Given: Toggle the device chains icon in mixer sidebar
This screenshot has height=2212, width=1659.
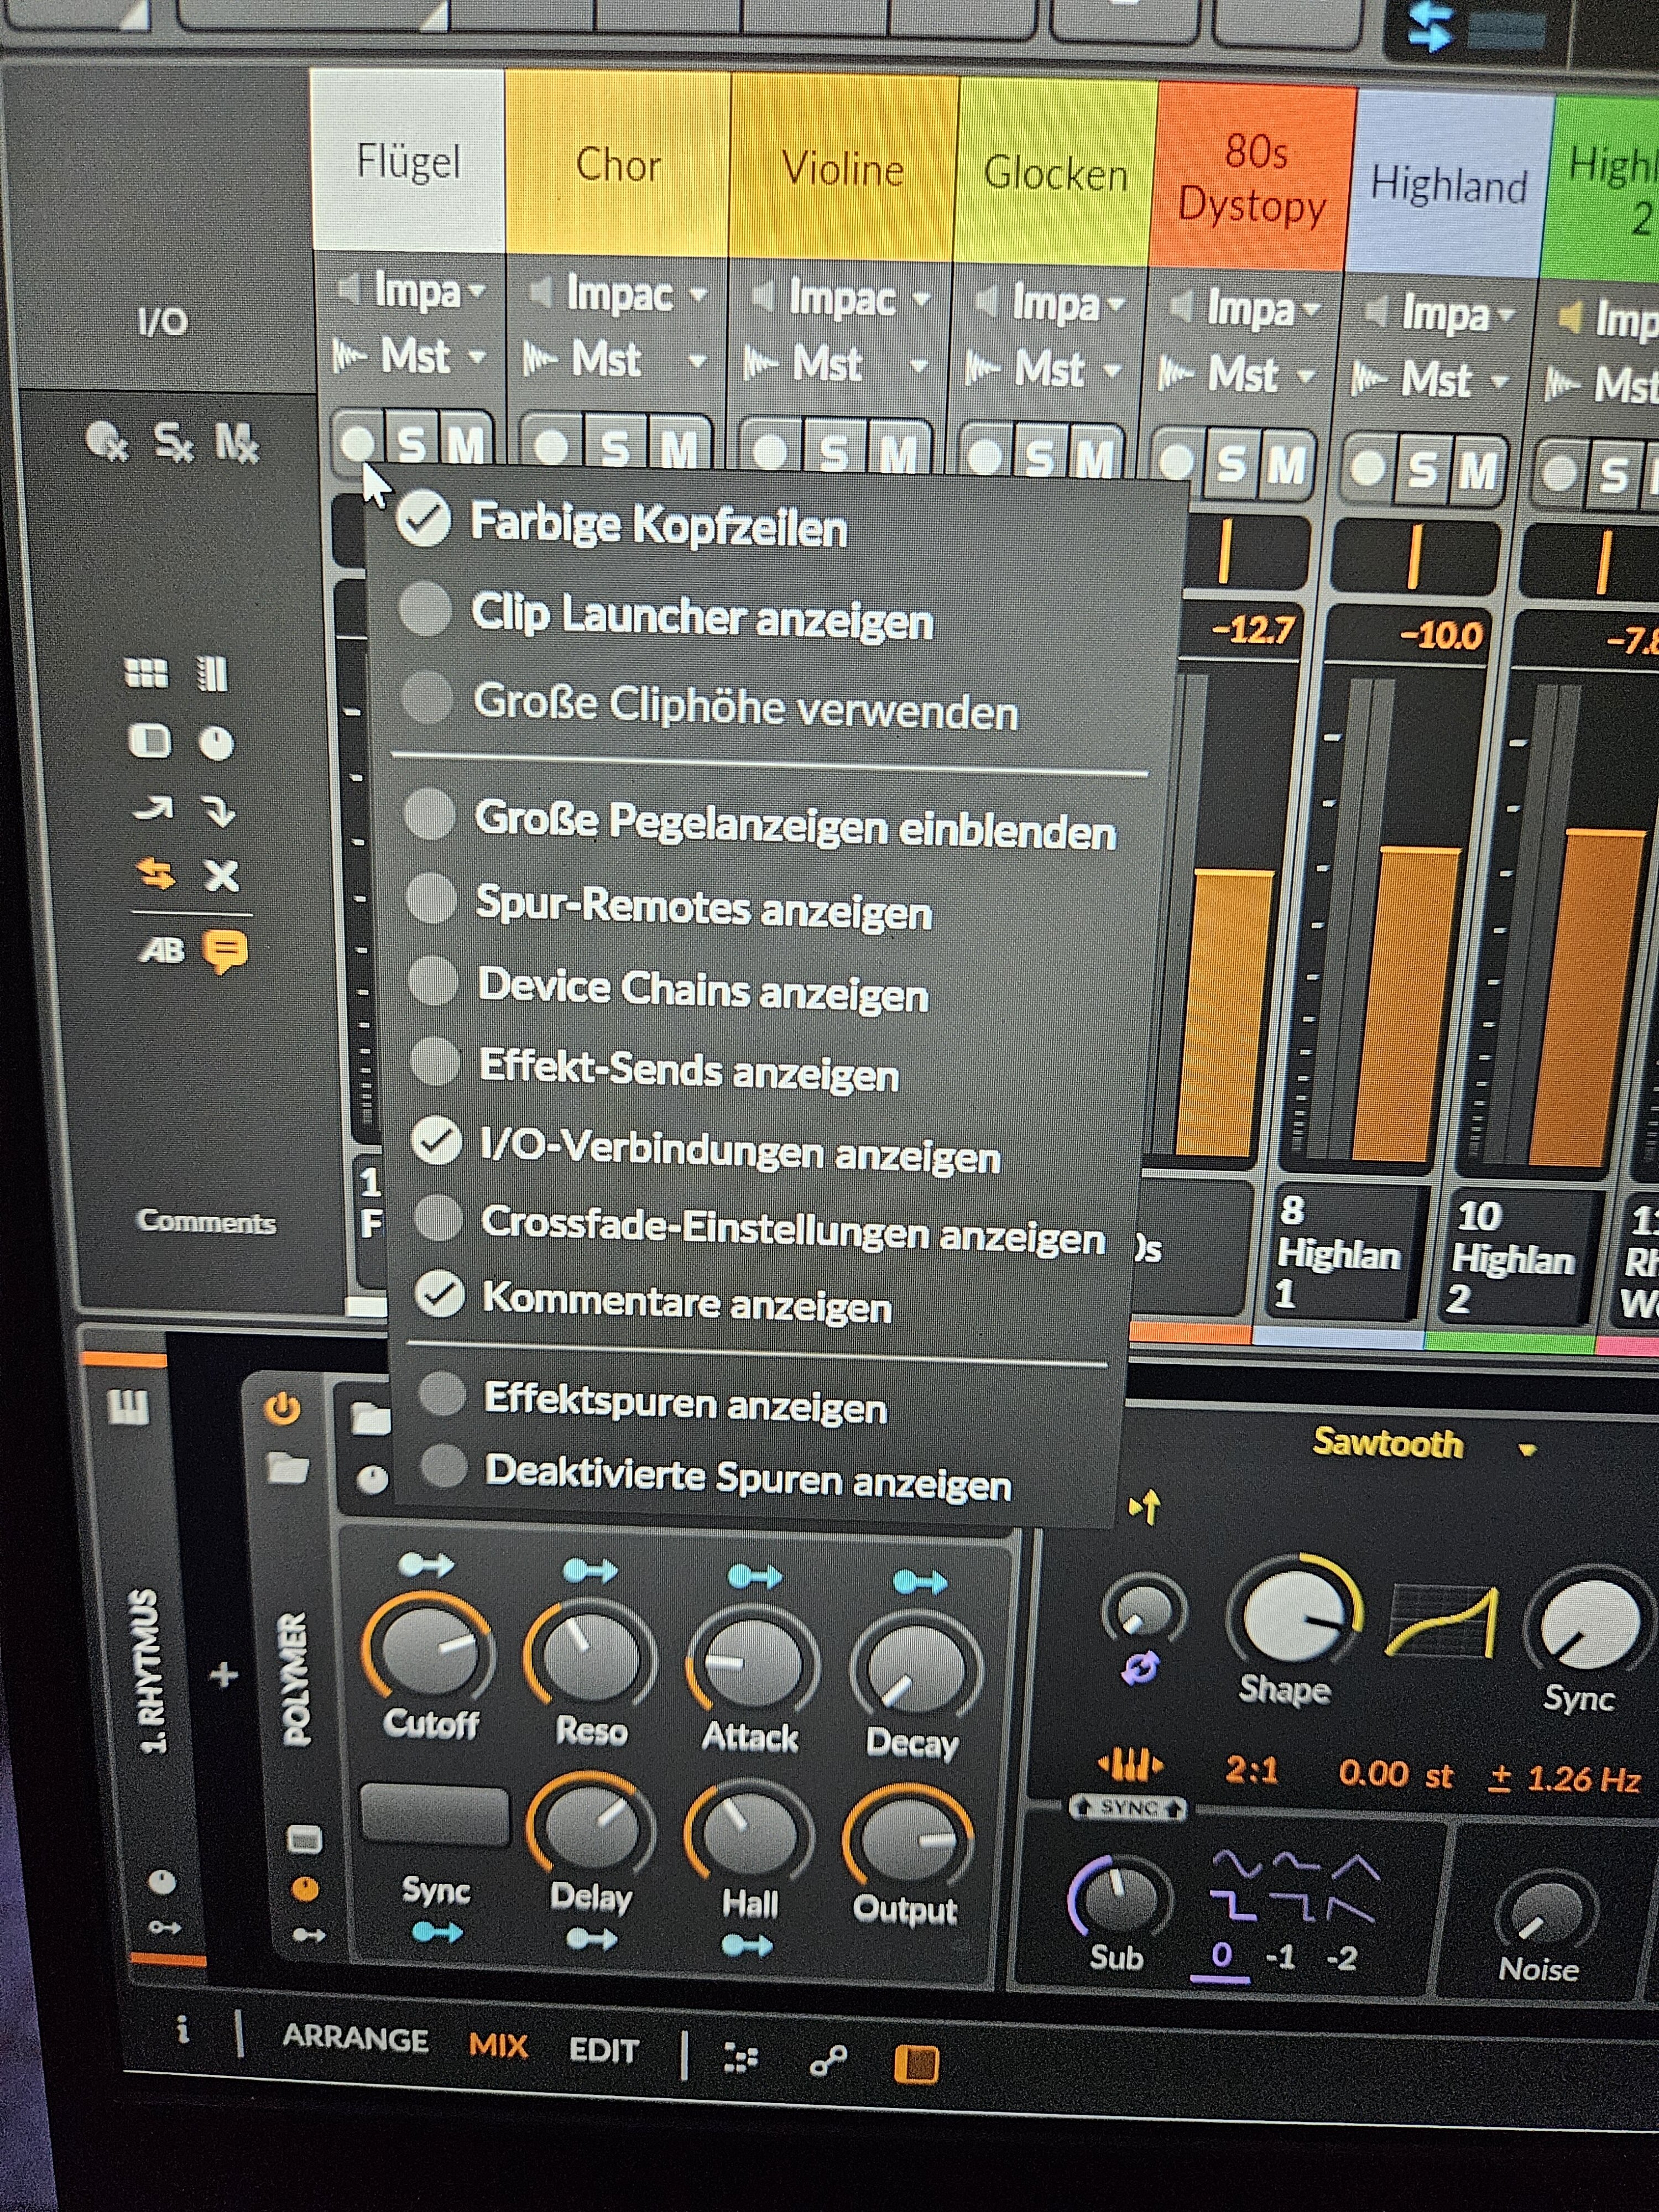Looking at the screenshot, I should pyautogui.click(x=150, y=742).
